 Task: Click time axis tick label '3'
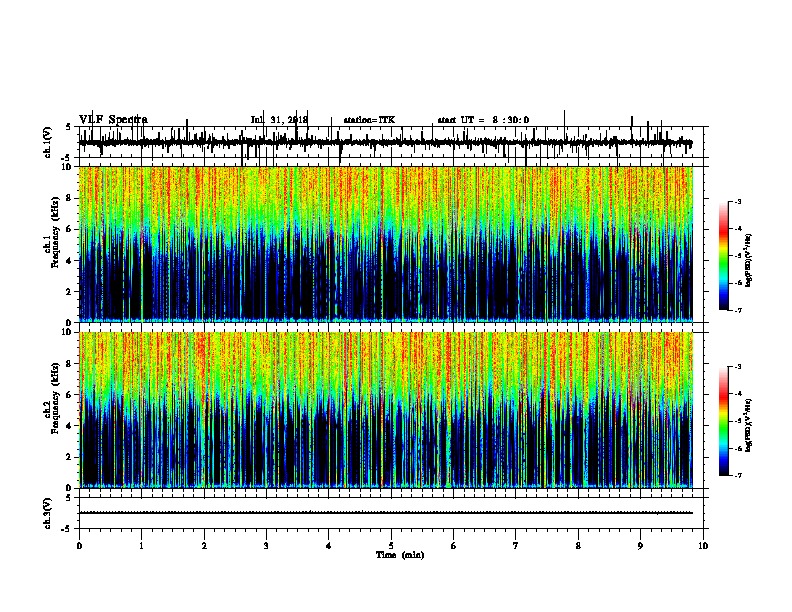pyautogui.click(x=266, y=546)
